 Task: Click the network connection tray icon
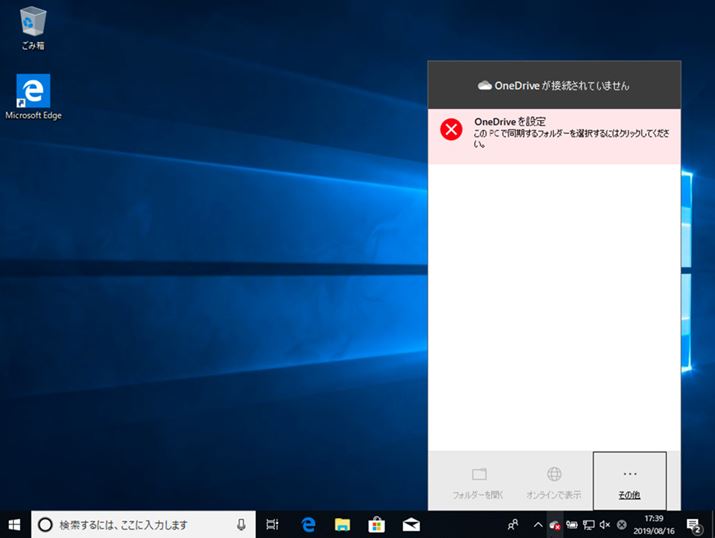click(x=589, y=525)
